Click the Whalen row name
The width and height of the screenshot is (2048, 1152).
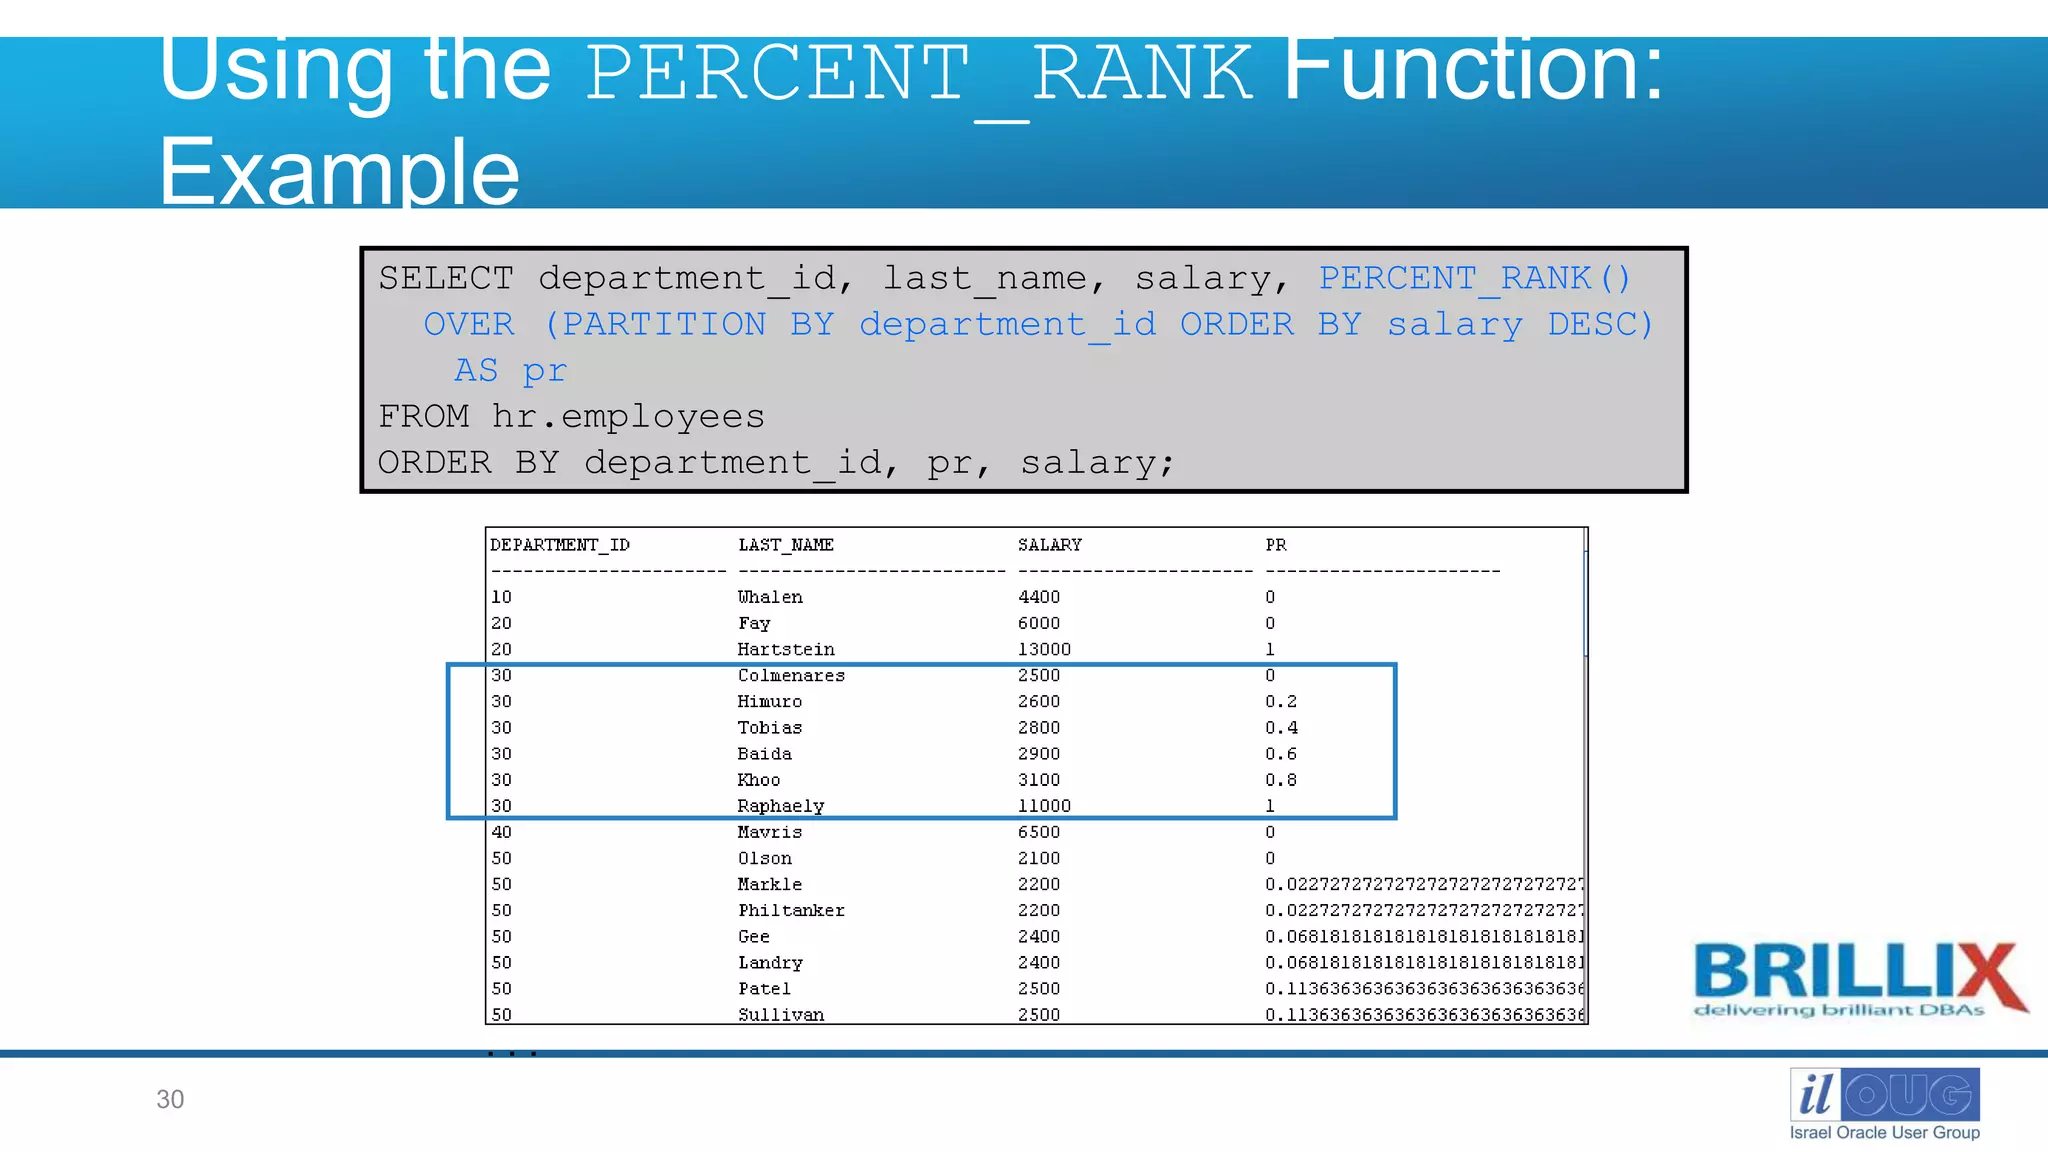point(770,597)
